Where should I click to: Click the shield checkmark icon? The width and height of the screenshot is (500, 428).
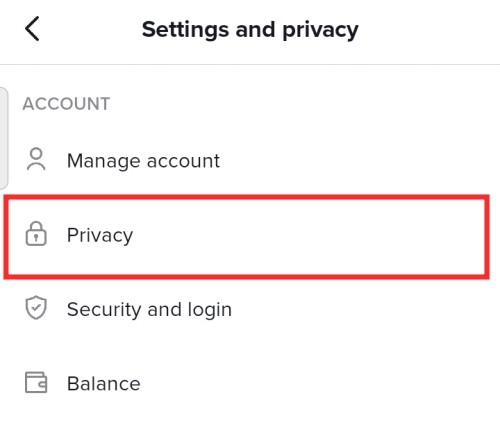pos(36,307)
